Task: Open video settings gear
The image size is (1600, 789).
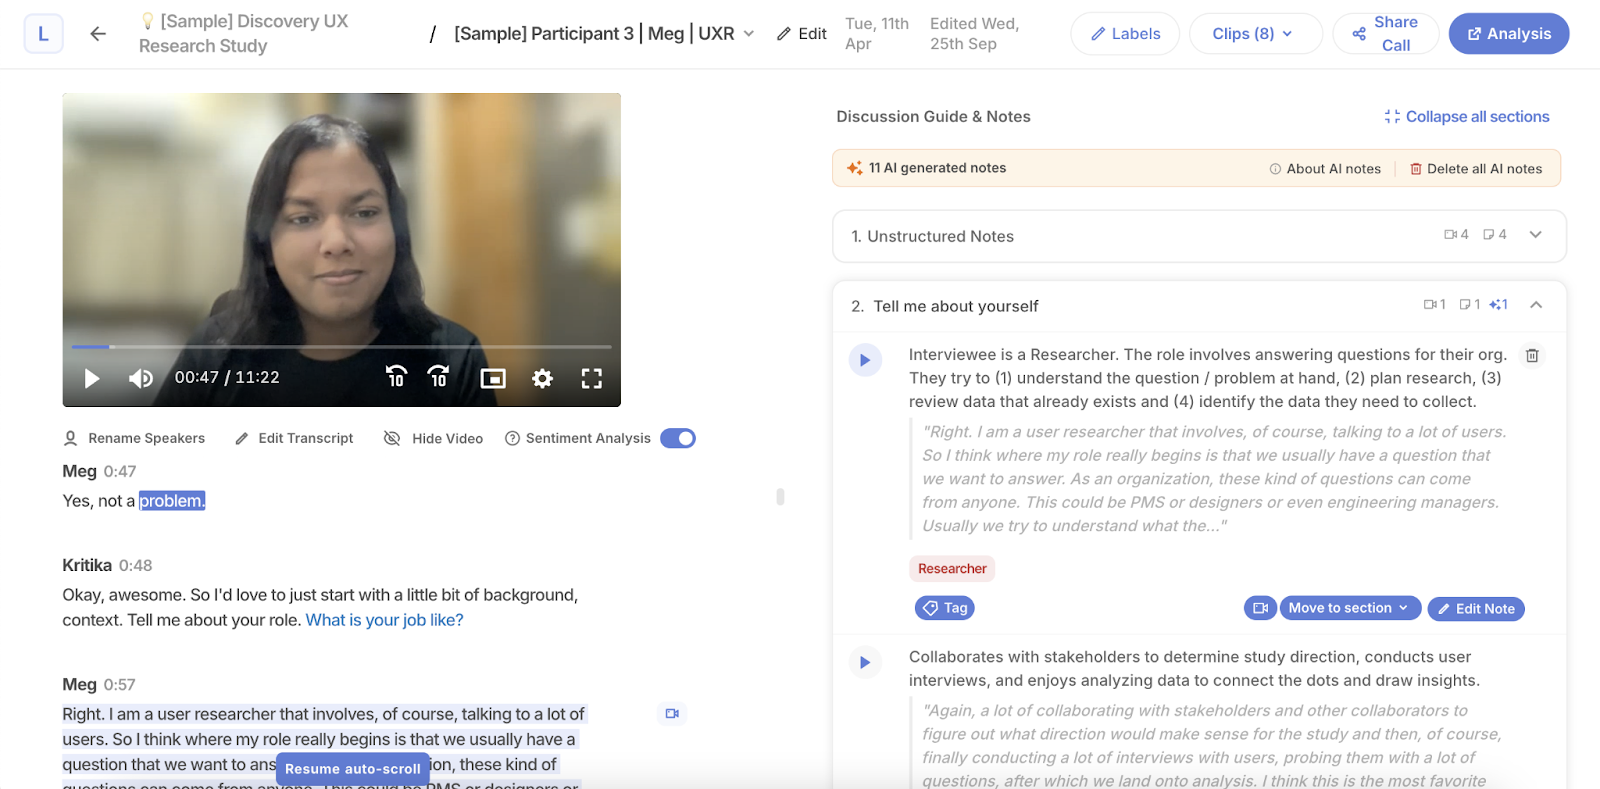Action: point(542,378)
